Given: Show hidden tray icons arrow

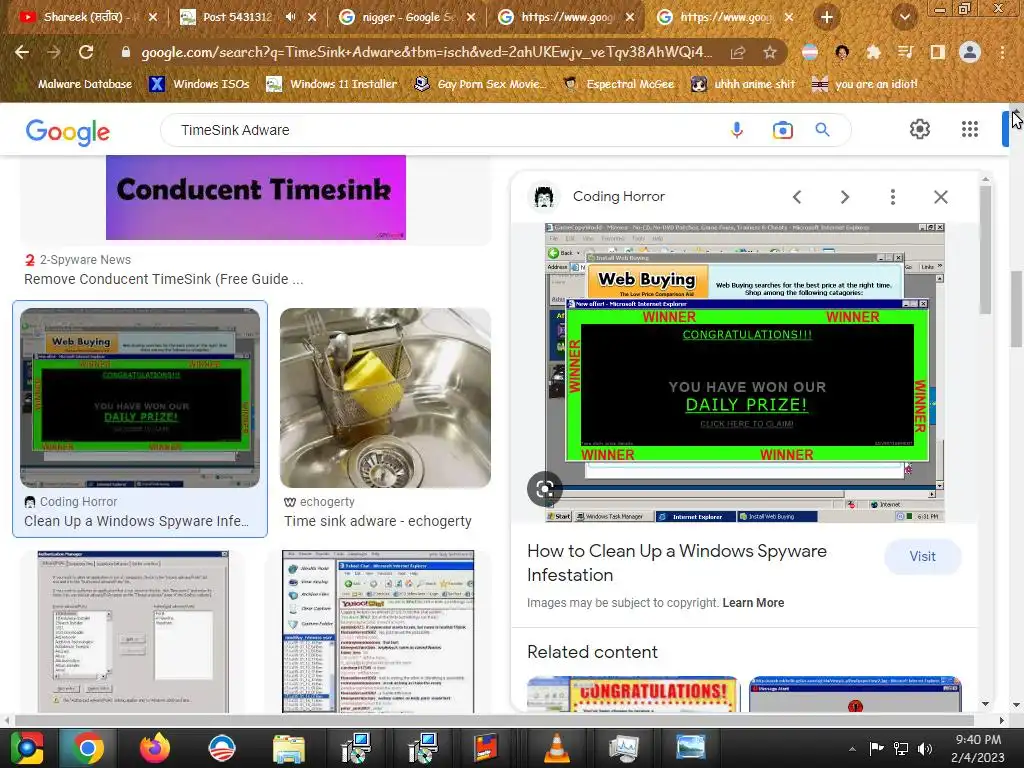Looking at the screenshot, I should (x=852, y=749).
